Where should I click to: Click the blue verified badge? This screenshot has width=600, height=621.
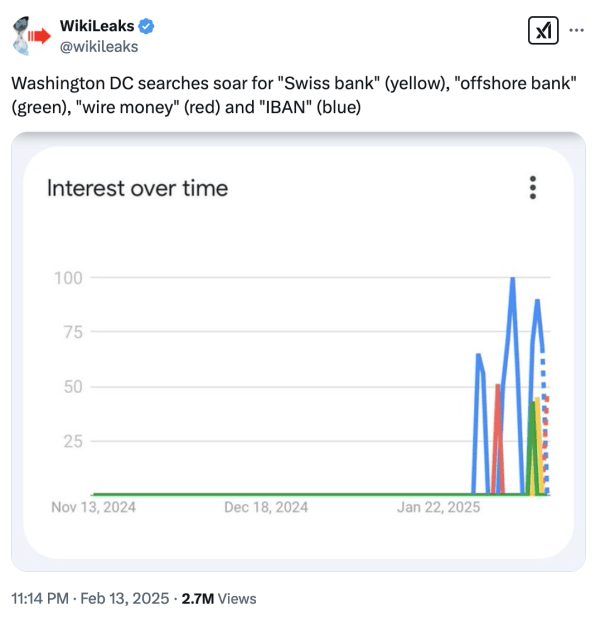click(x=146, y=26)
